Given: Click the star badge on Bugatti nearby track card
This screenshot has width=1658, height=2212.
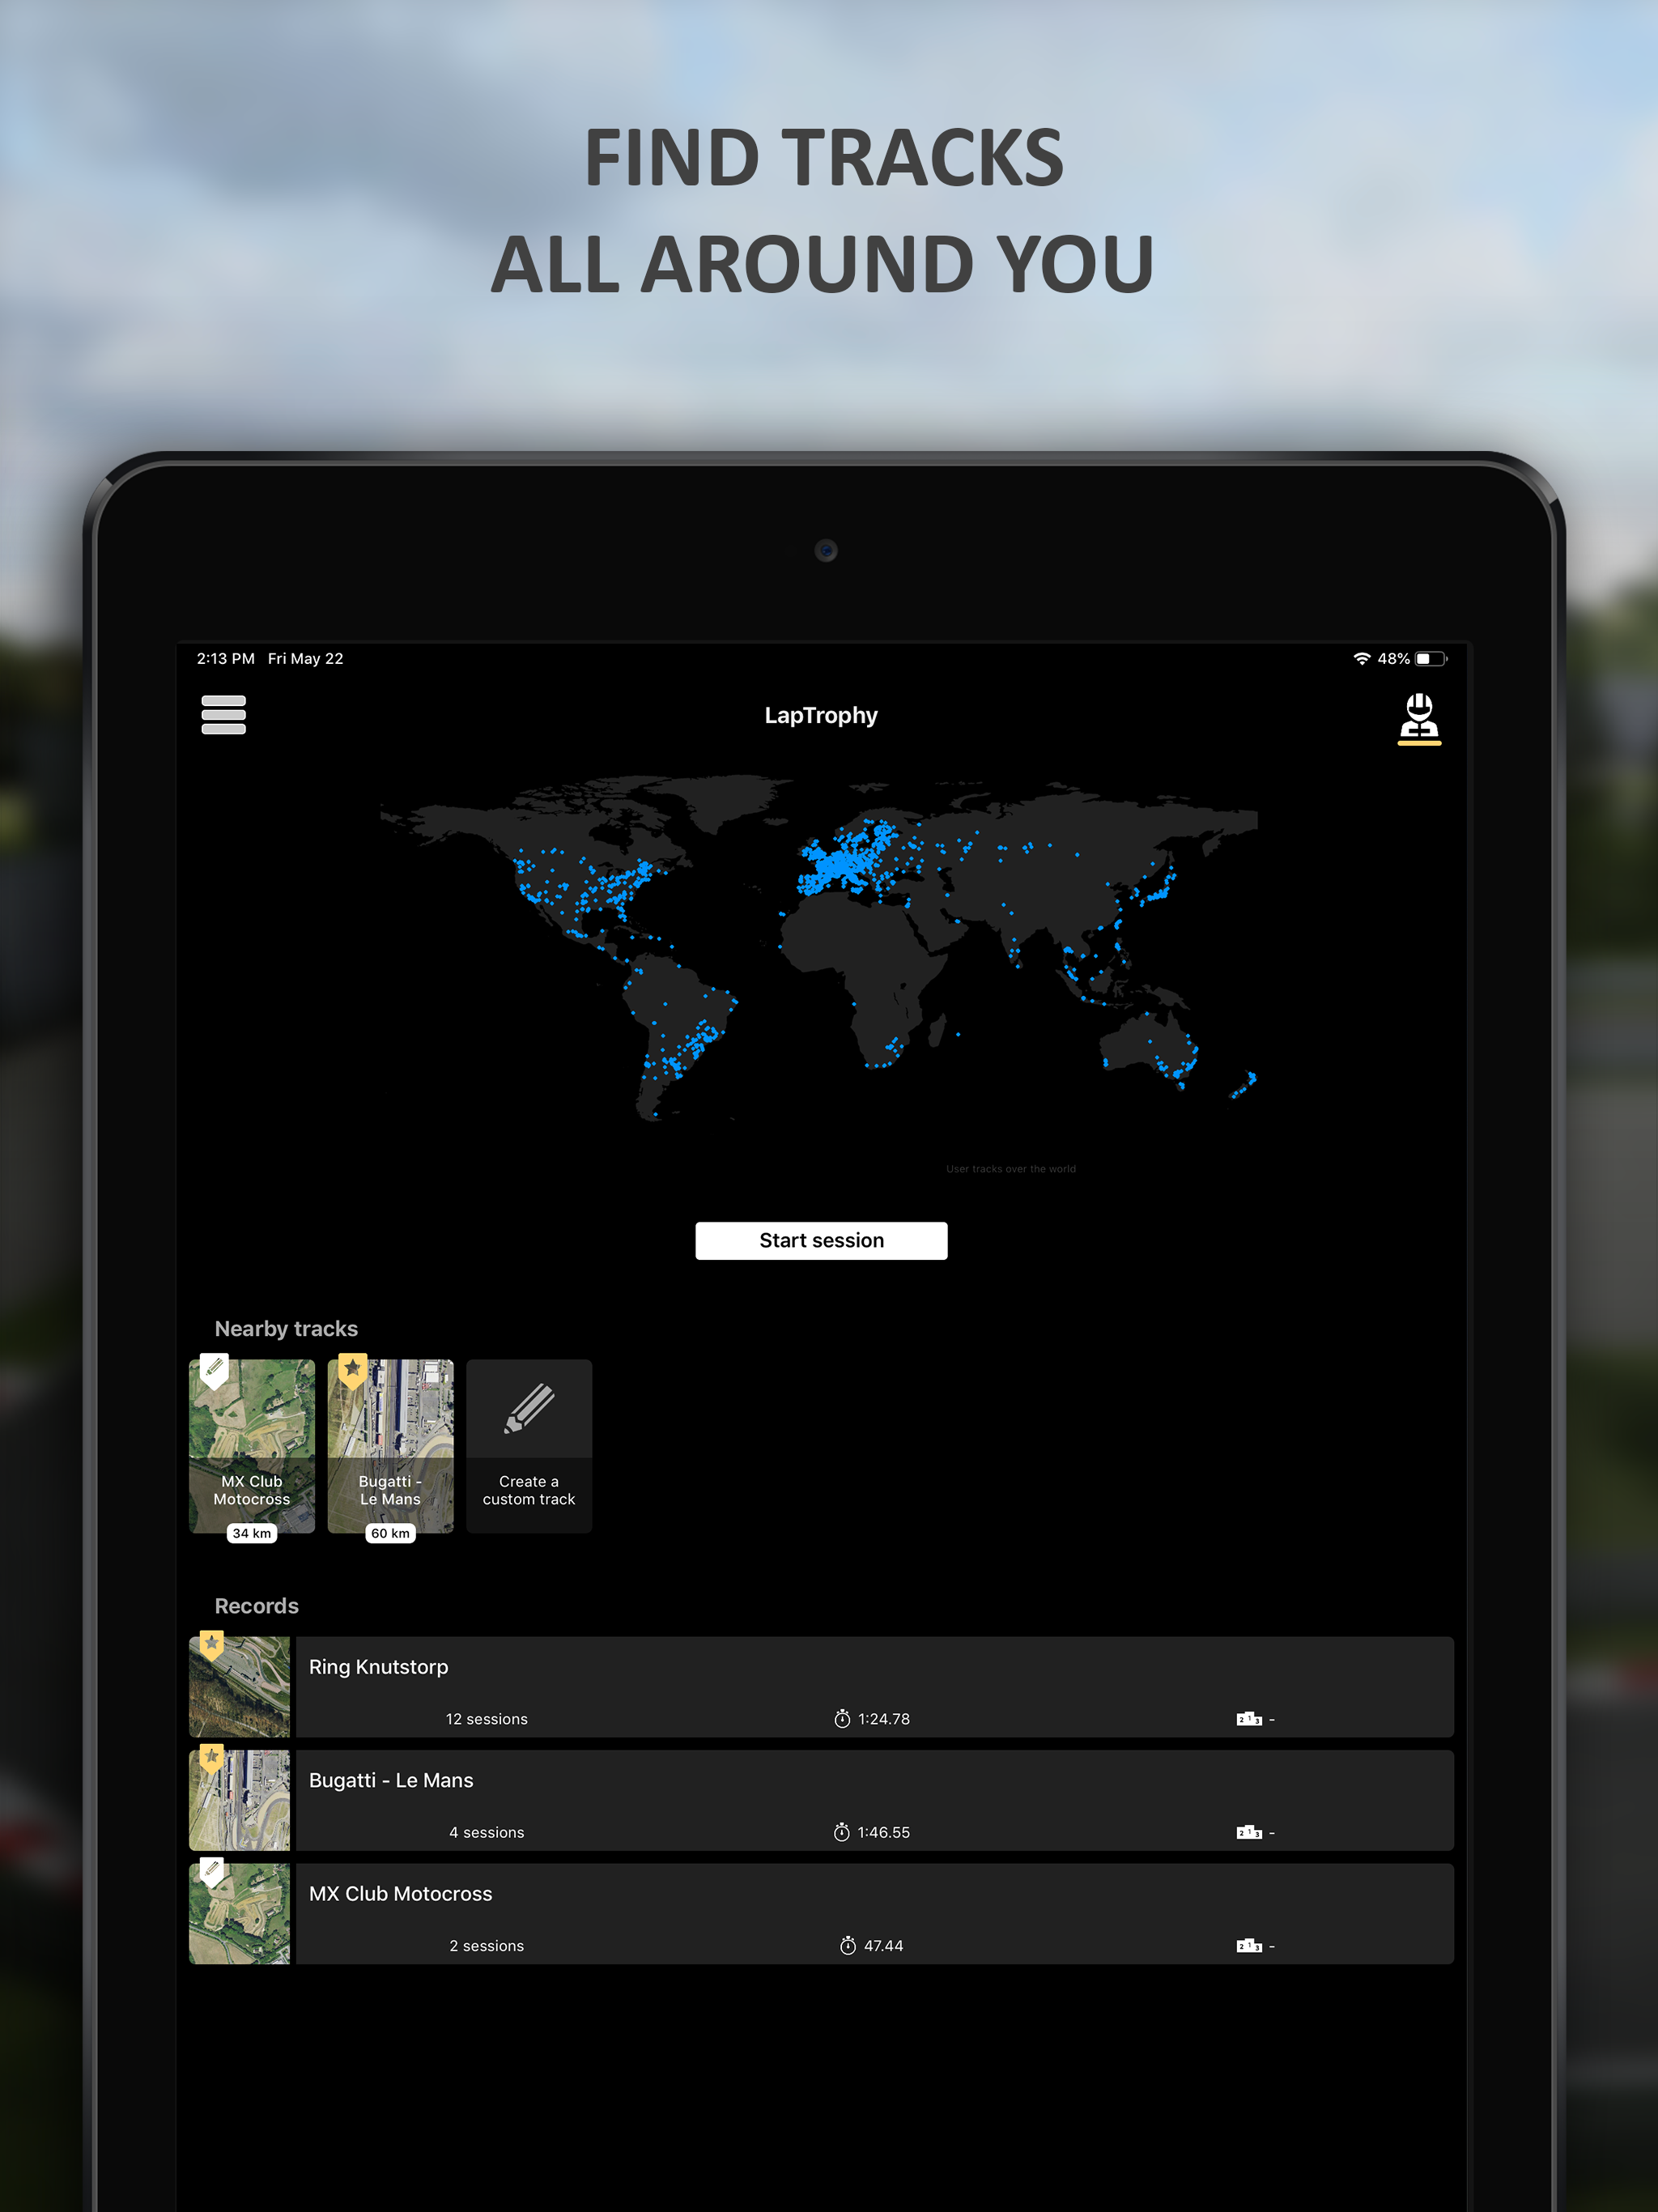Looking at the screenshot, I should click(x=352, y=1369).
